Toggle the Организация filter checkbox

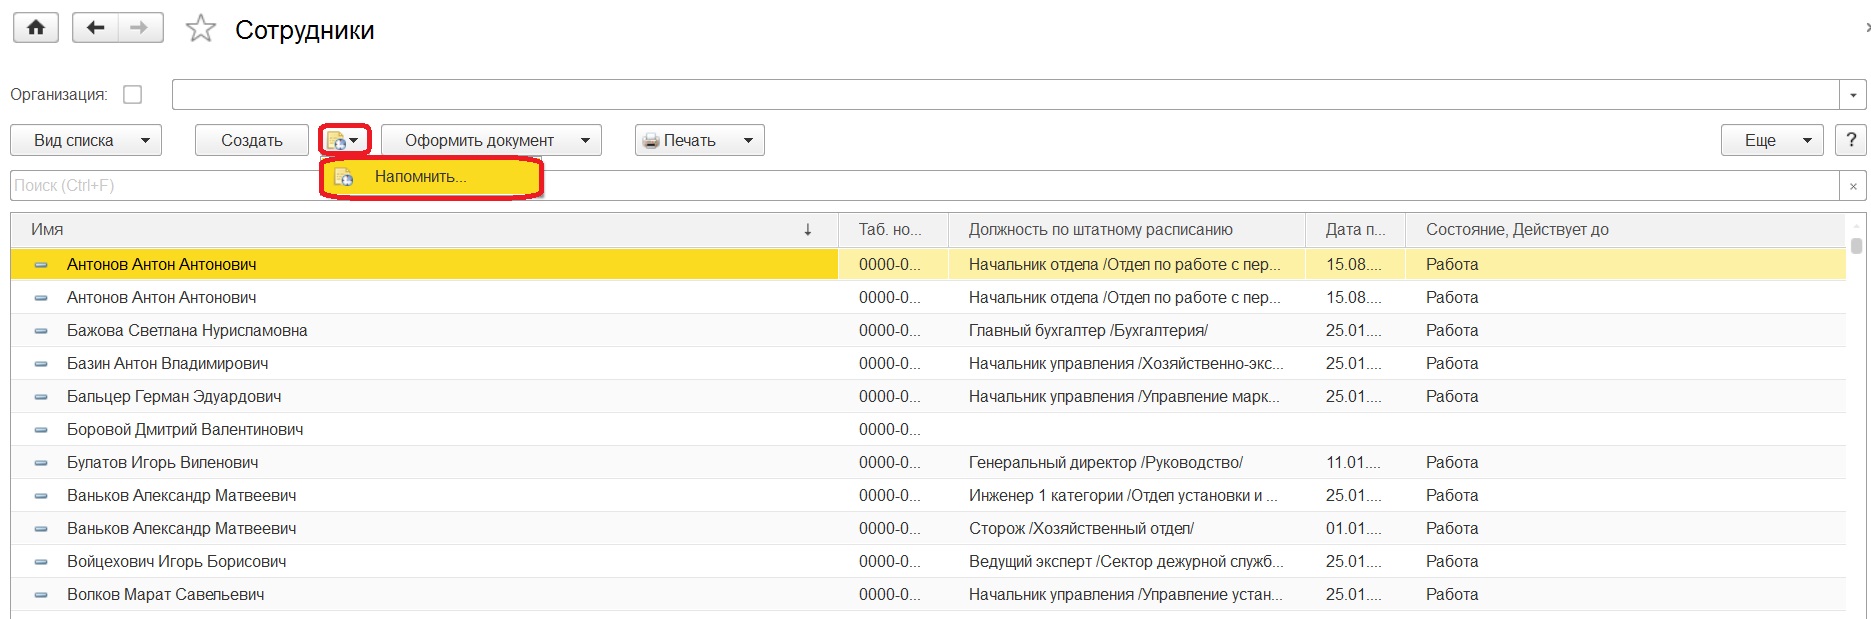(x=132, y=95)
